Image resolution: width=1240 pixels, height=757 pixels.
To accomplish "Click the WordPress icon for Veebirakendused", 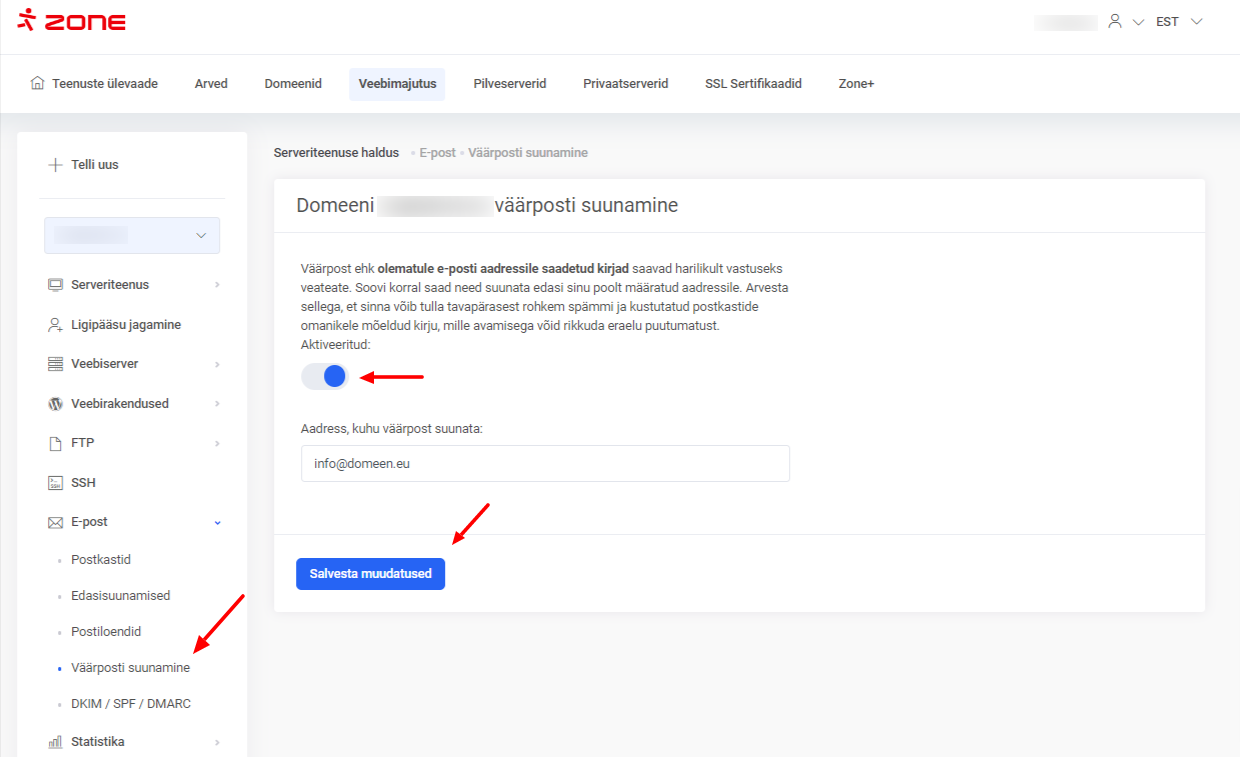I will click(x=55, y=404).
